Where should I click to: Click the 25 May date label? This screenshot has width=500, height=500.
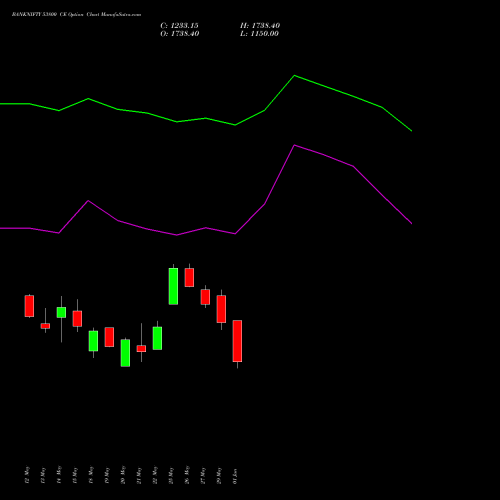[x=171, y=475]
